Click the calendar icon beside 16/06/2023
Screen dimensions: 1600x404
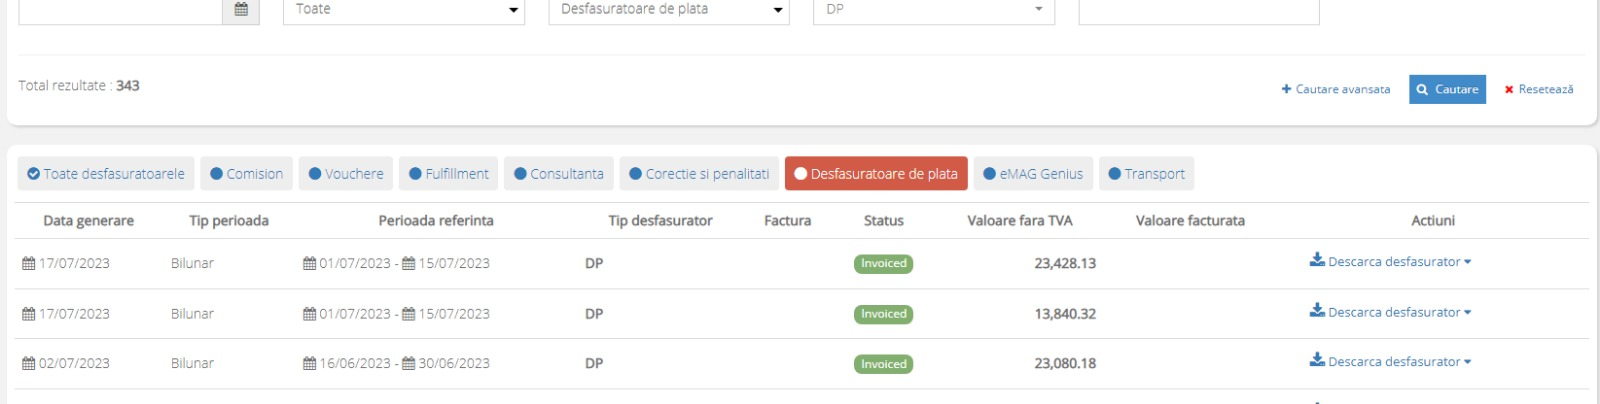[x=310, y=364]
